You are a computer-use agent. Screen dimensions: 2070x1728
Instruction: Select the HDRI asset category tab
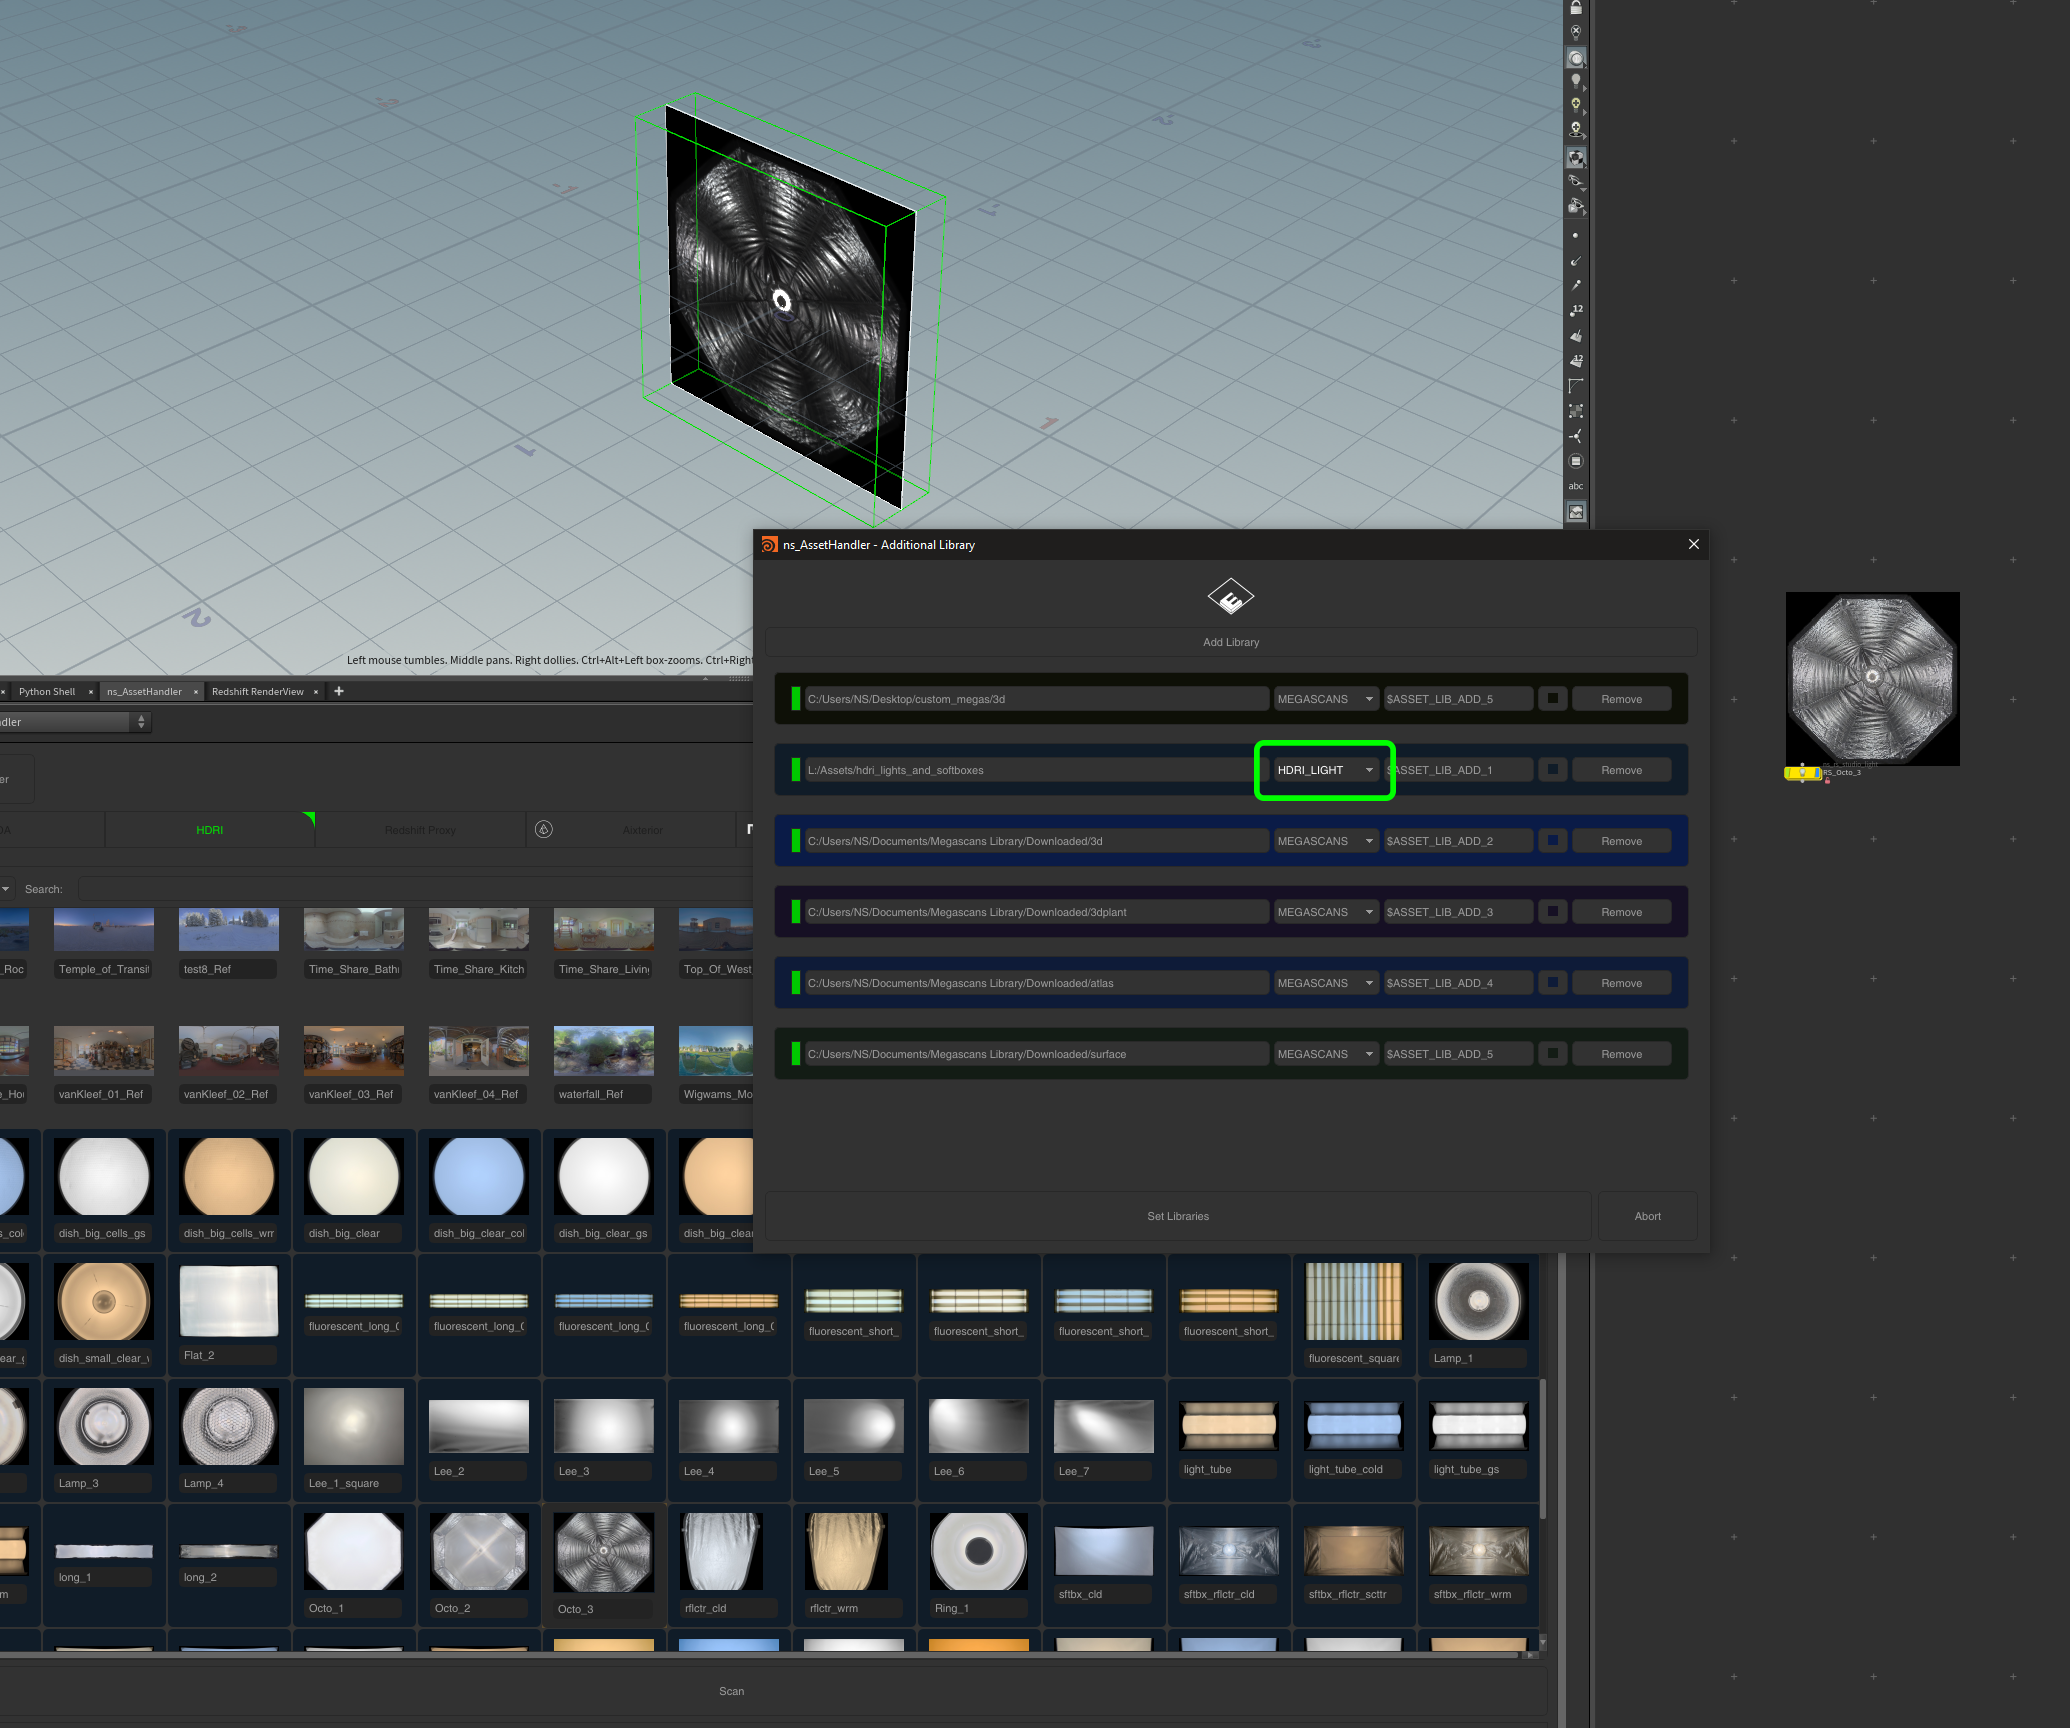[x=209, y=830]
